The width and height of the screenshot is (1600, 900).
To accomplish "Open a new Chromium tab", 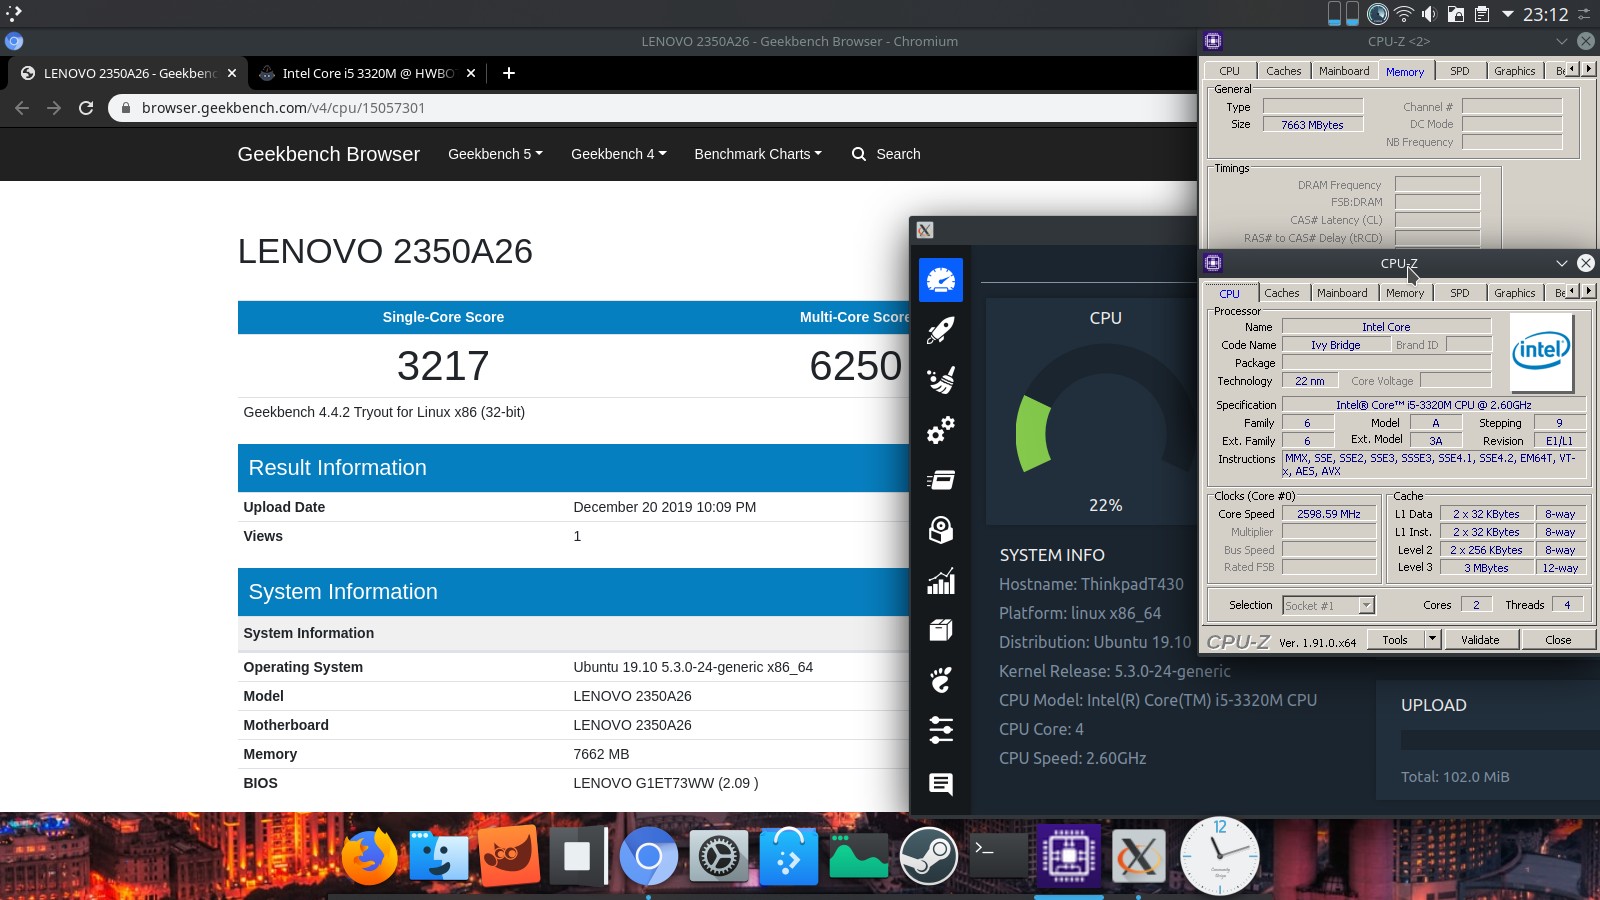I will pos(509,73).
